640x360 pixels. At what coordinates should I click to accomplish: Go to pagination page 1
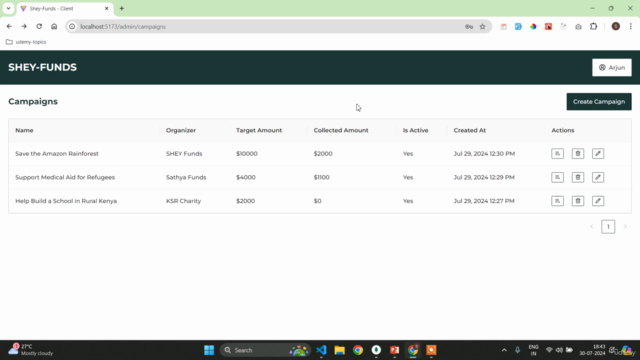point(608,227)
